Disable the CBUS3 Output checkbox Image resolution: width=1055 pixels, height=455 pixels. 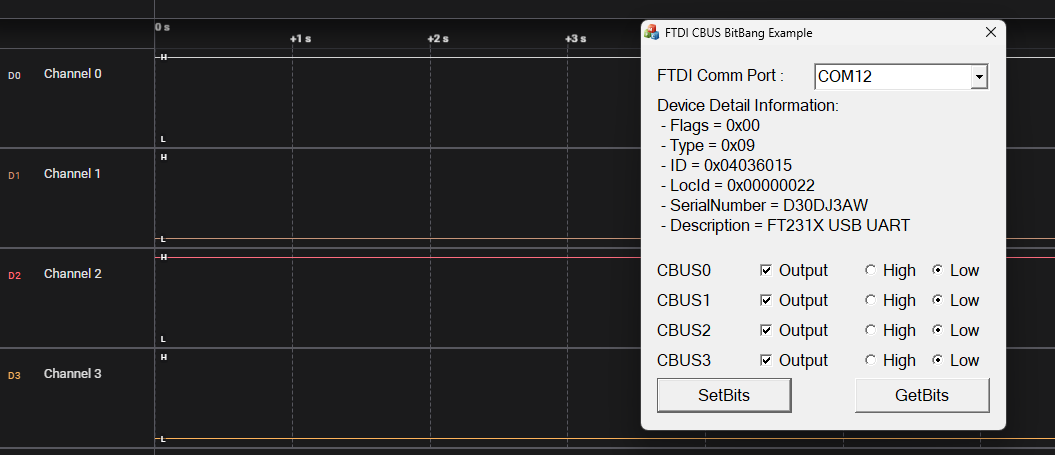point(766,360)
